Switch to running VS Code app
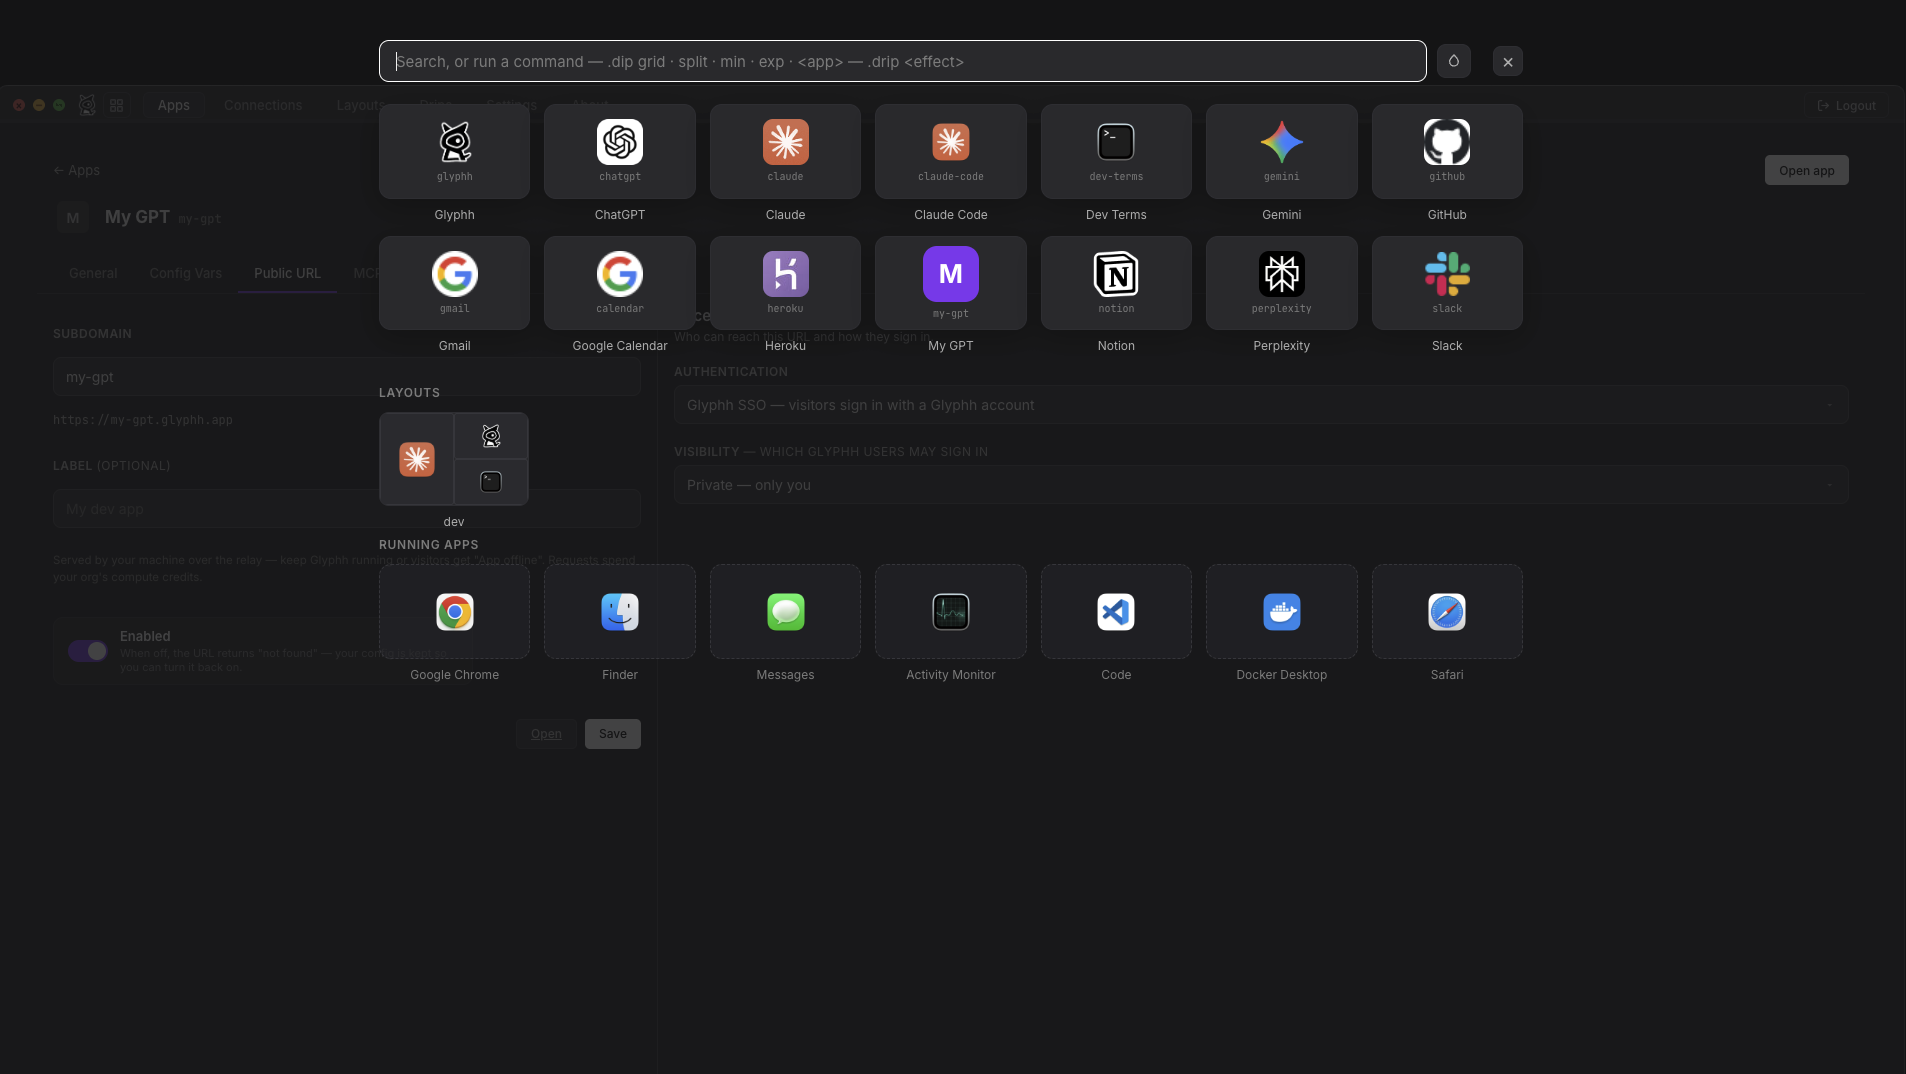This screenshot has width=1906, height=1074. click(1116, 611)
